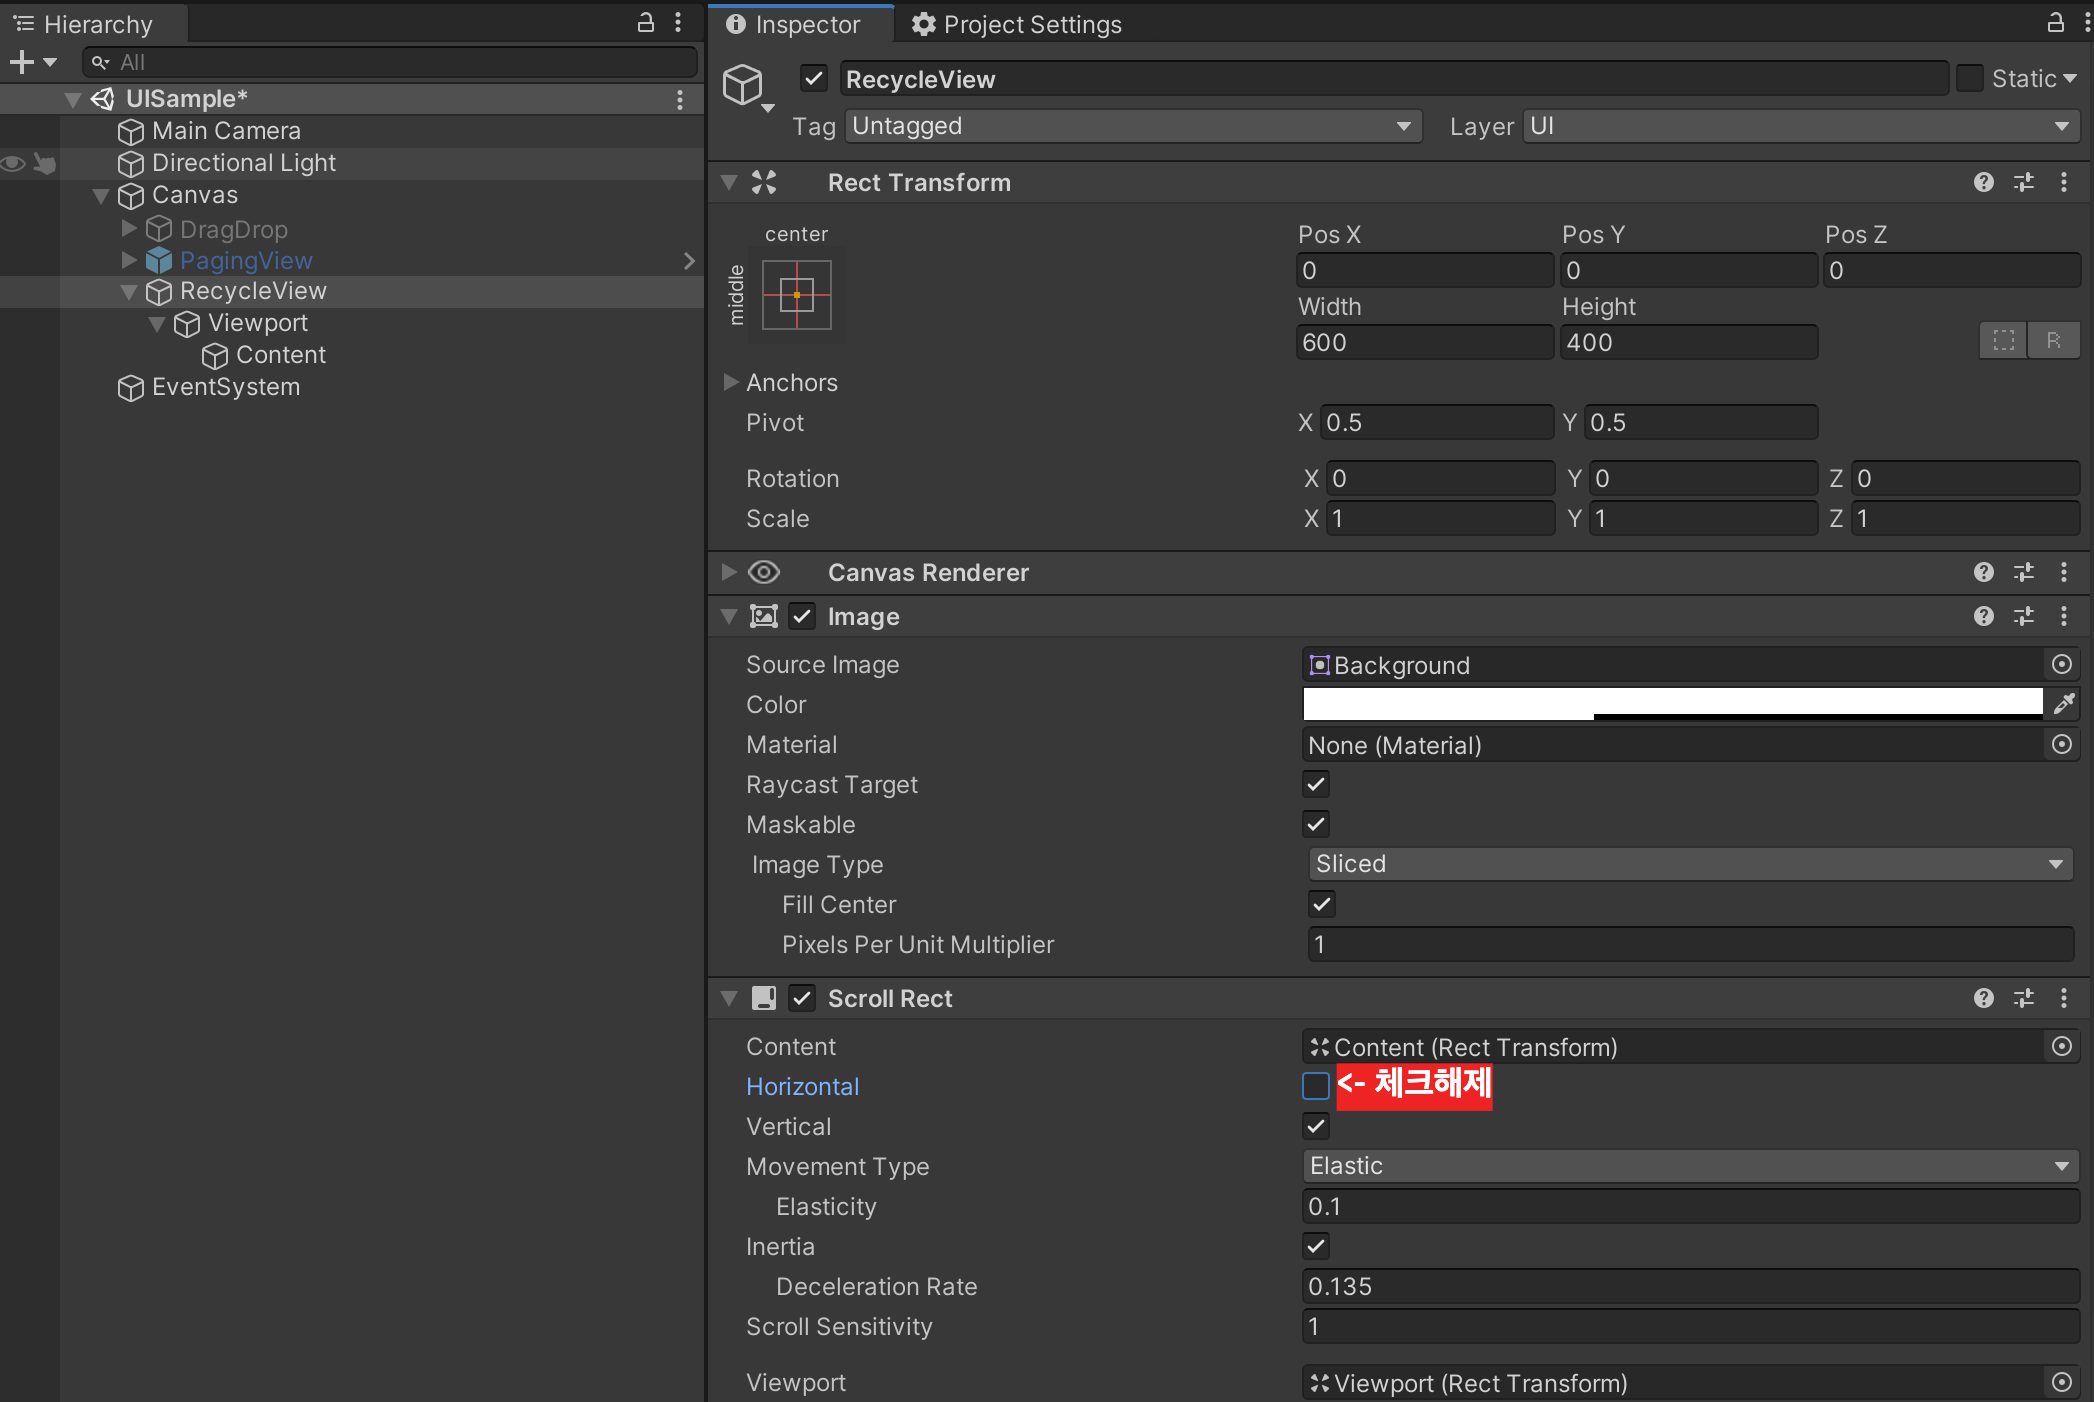Screen dimensions: 2094x1402
Task: Open Image Color swatch picker
Action: tap(1673, 704)
